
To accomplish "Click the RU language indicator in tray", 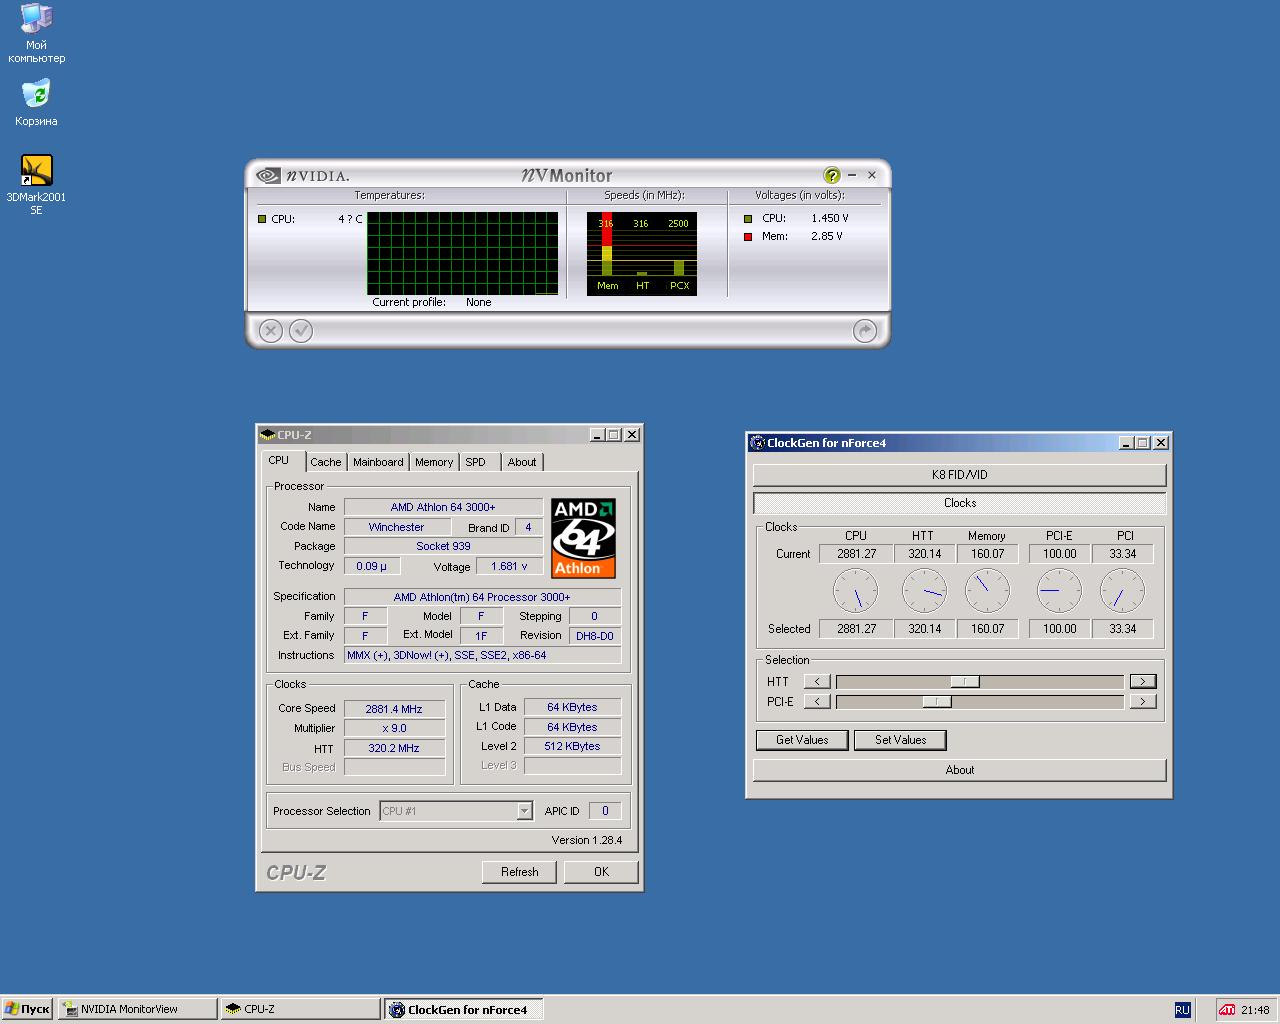I will 1182,1010.
